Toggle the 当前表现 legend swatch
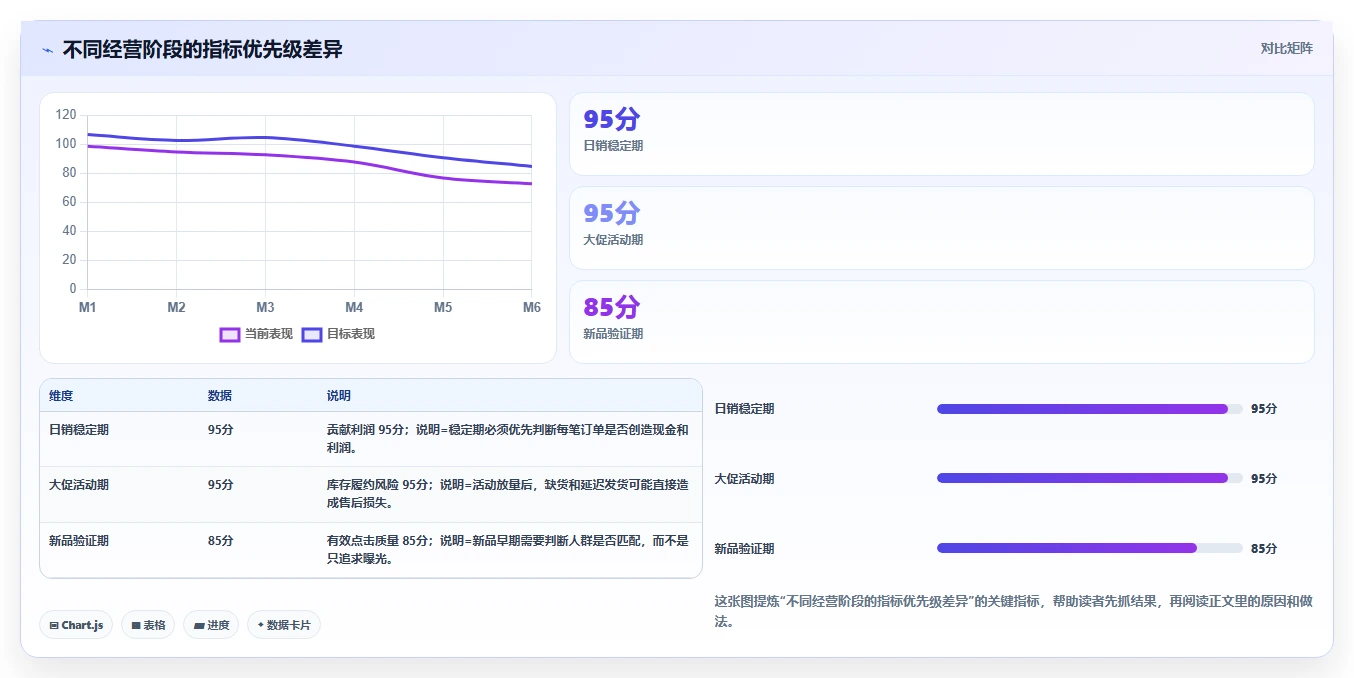The width and height of the screenshot is (1354, 678). point(230,334)
